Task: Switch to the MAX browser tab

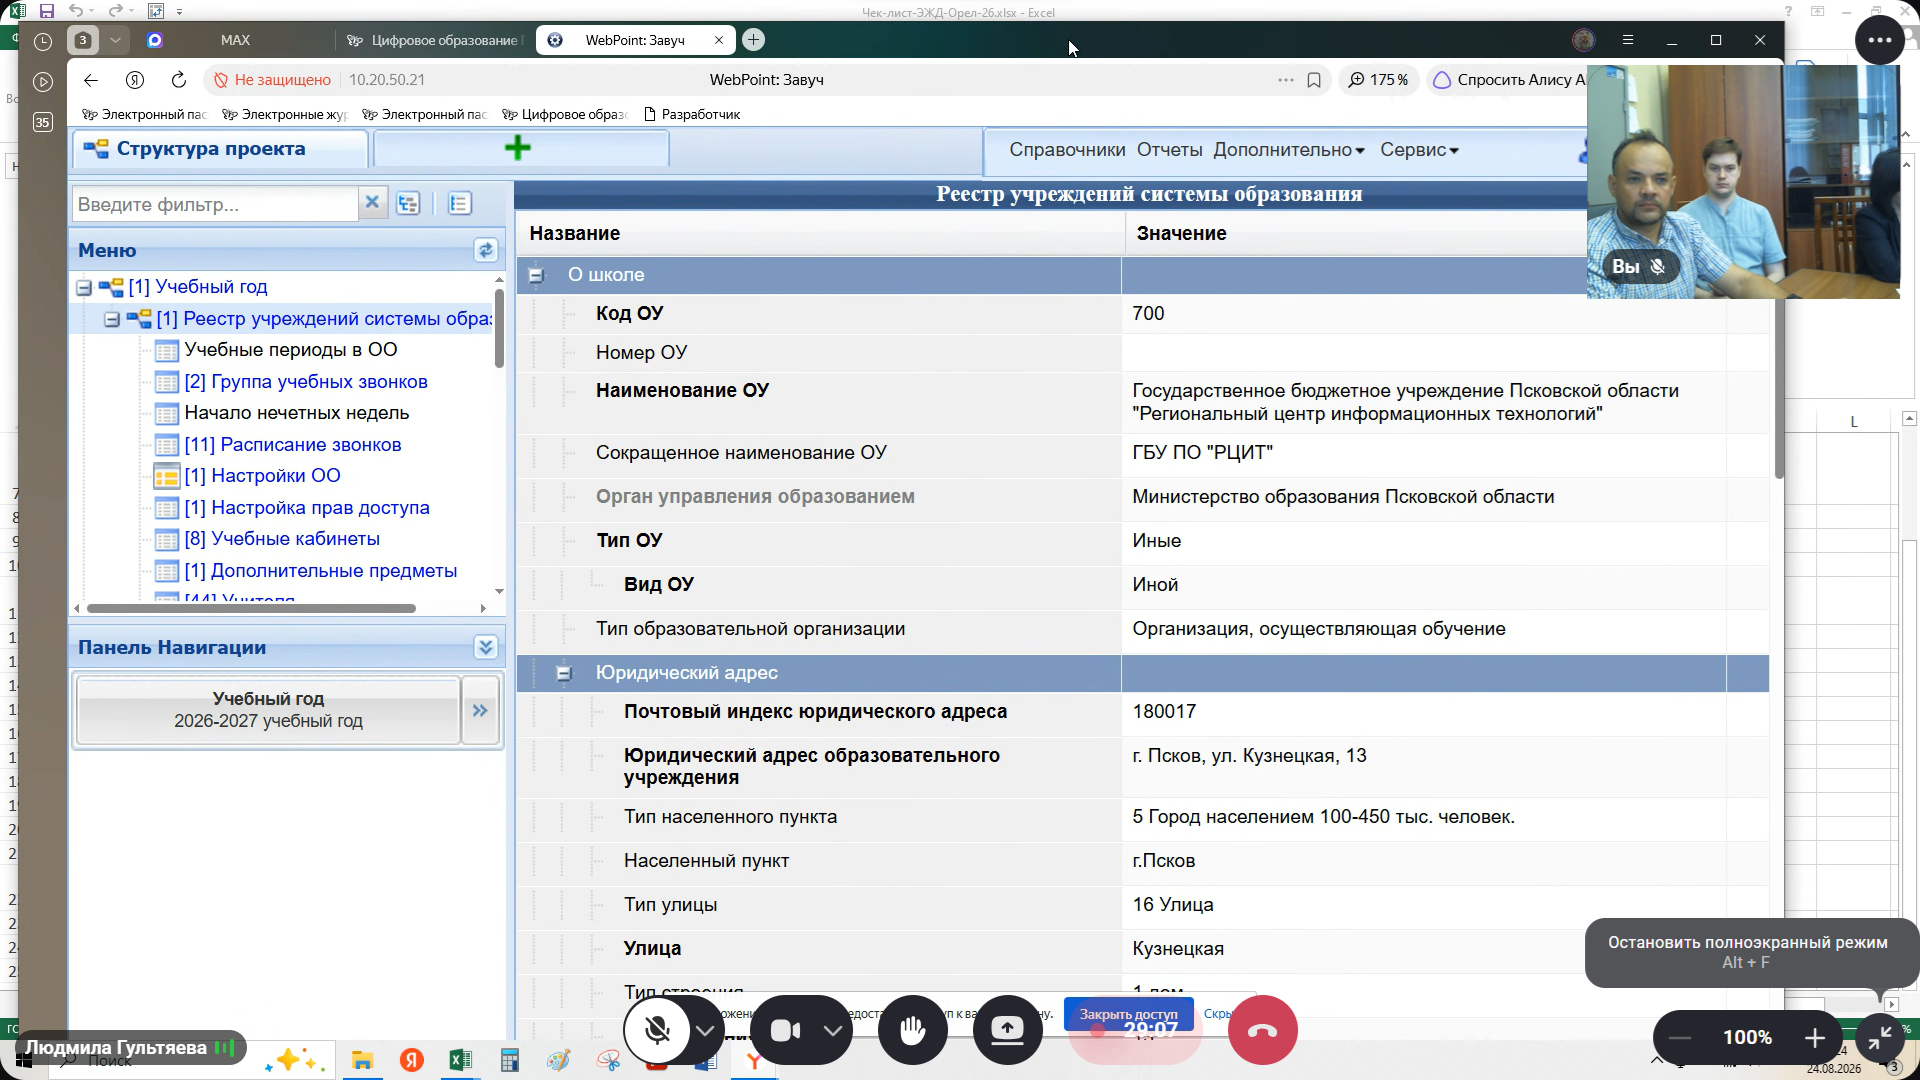Action: point(235,40)
